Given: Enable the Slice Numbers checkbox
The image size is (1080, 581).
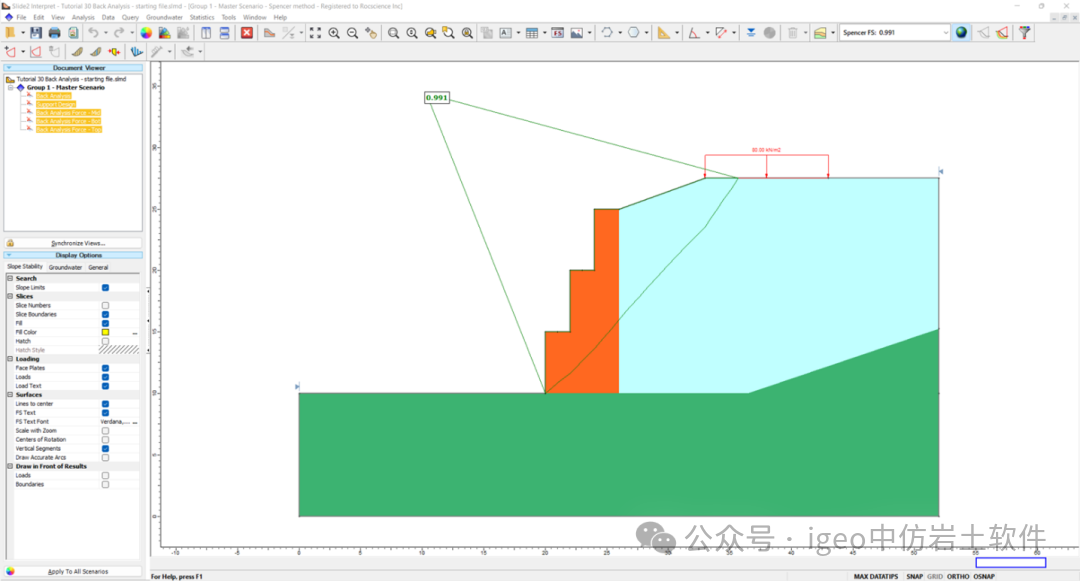Looking at the screenshot, I should point(105,305).
